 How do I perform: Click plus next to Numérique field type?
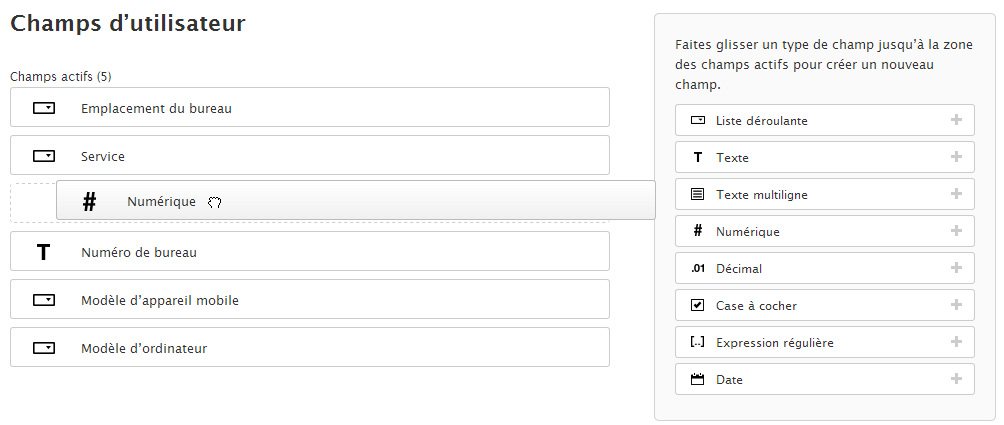pos(956,231)
